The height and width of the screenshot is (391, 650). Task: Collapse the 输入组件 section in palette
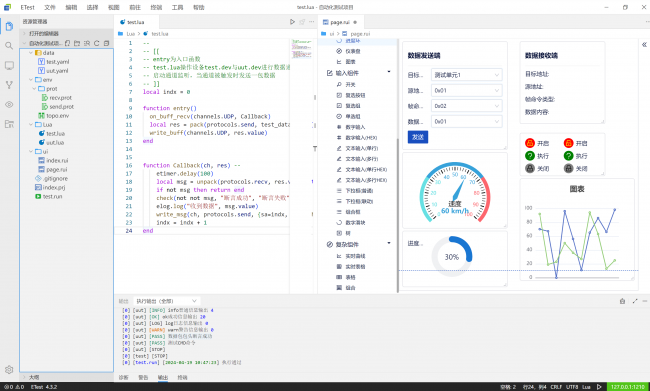click(x=389, y=72)
